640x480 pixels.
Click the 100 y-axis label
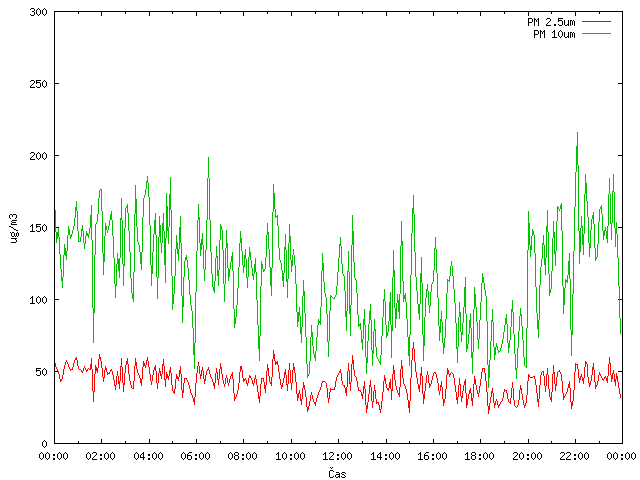(x=39, y=300)
